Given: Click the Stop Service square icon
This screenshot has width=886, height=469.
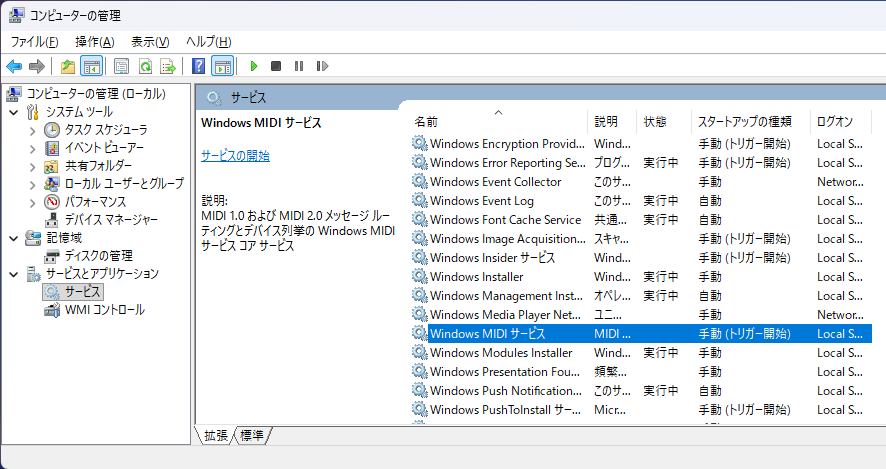Looking at the screenshot, I should pos(276,66).
